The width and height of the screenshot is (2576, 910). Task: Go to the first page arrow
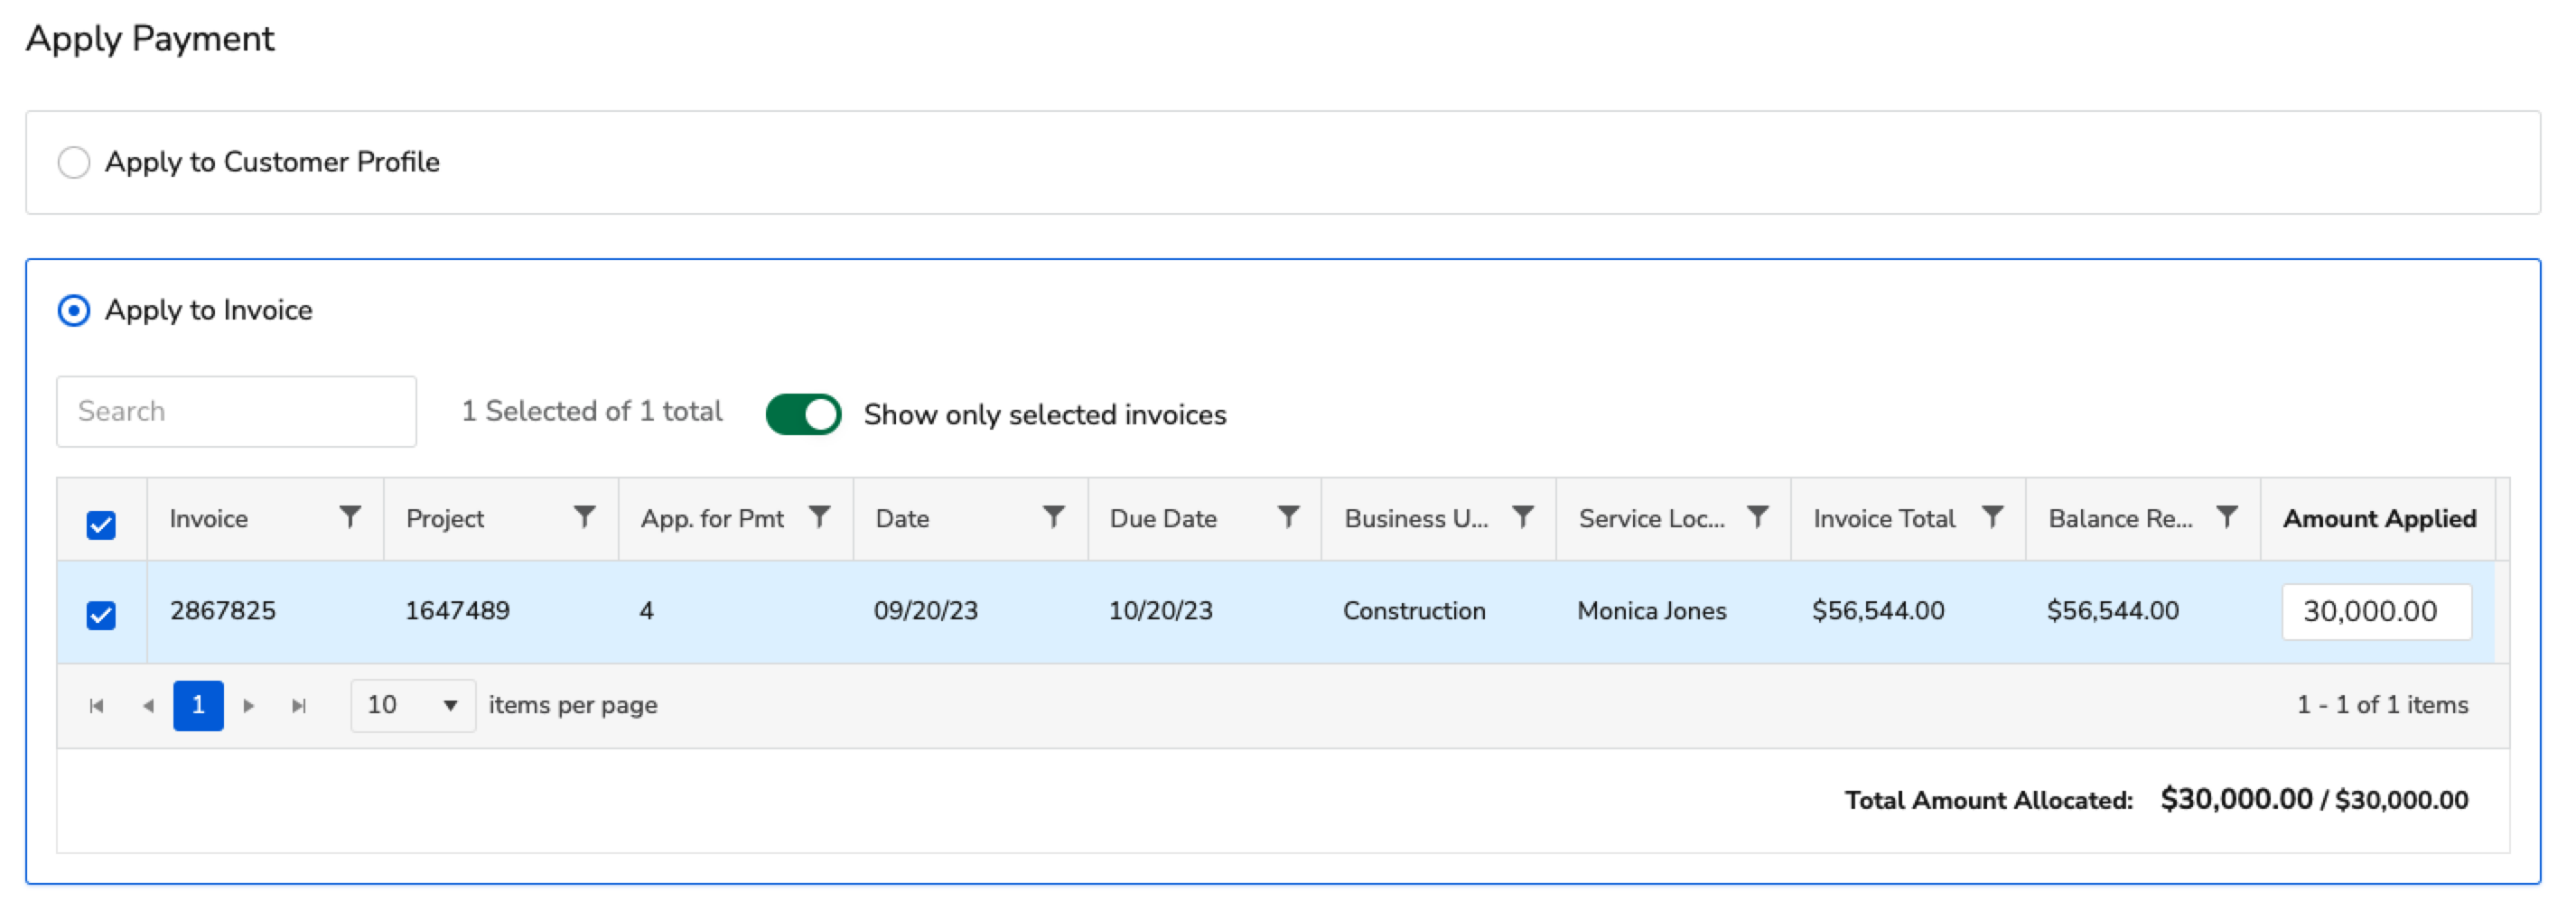point(97,706)
